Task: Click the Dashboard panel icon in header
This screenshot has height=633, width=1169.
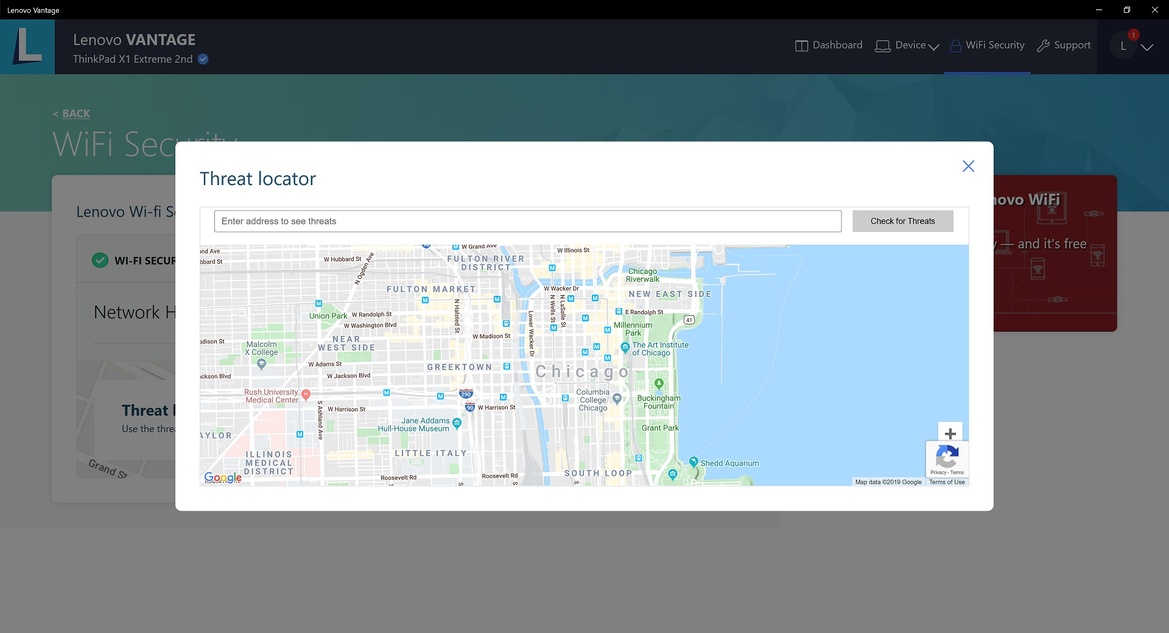Action: coord(801,45)
